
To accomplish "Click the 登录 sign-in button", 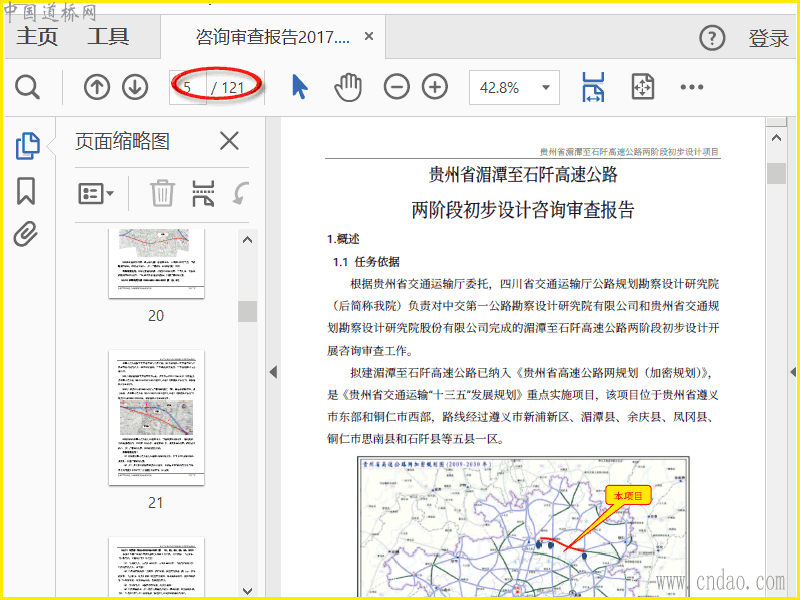I will [768, 39].
